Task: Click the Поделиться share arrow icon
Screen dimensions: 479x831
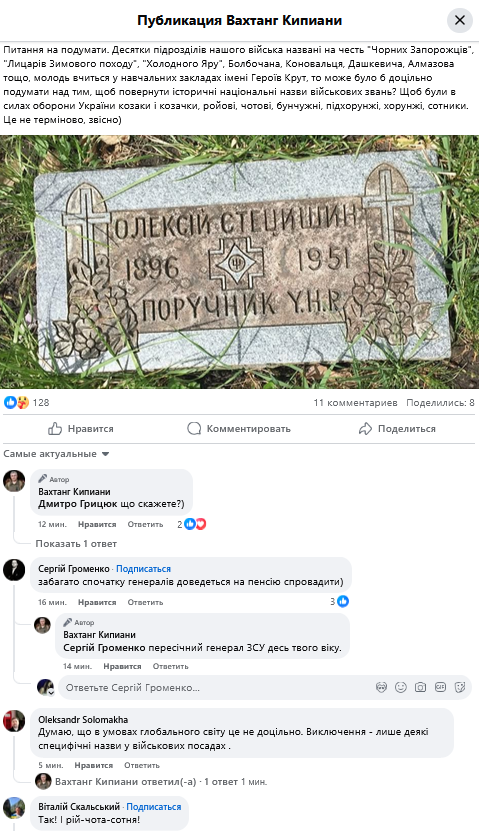Action: pyautogui.click(x=365, y=429)
